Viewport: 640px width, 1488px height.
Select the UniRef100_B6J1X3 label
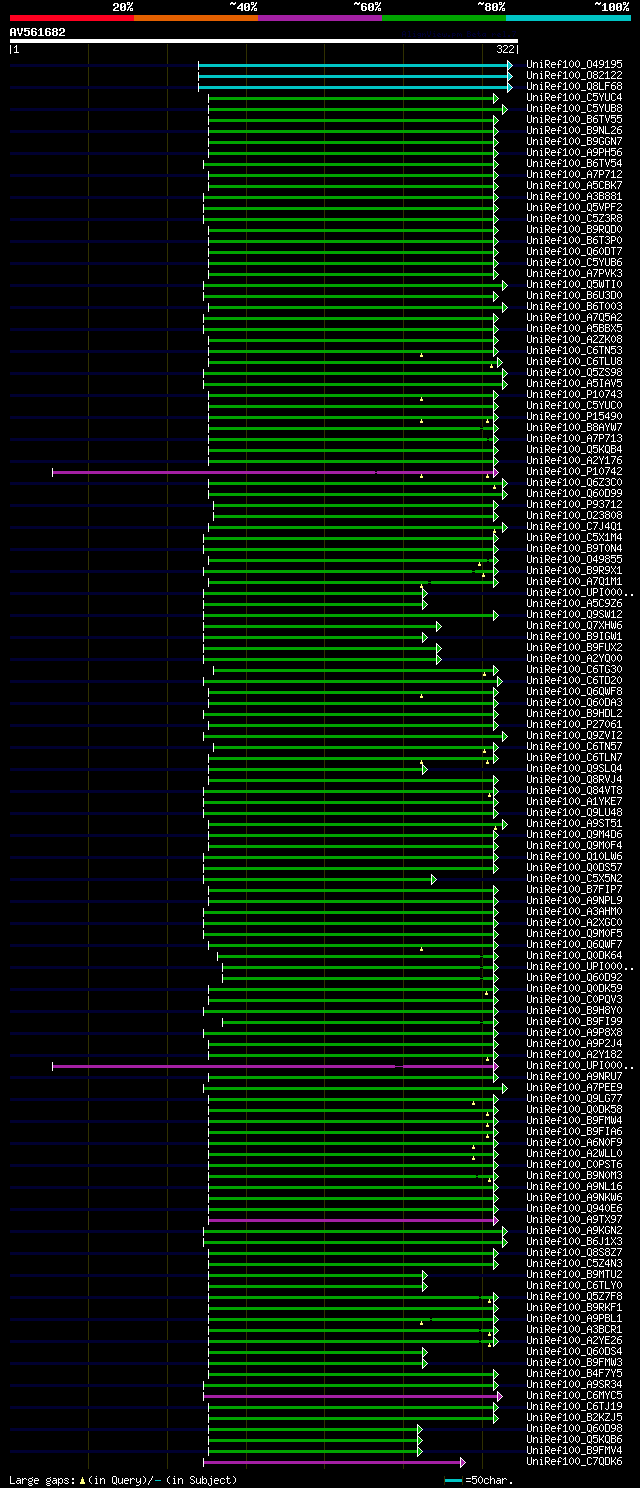coord(575,1241)
